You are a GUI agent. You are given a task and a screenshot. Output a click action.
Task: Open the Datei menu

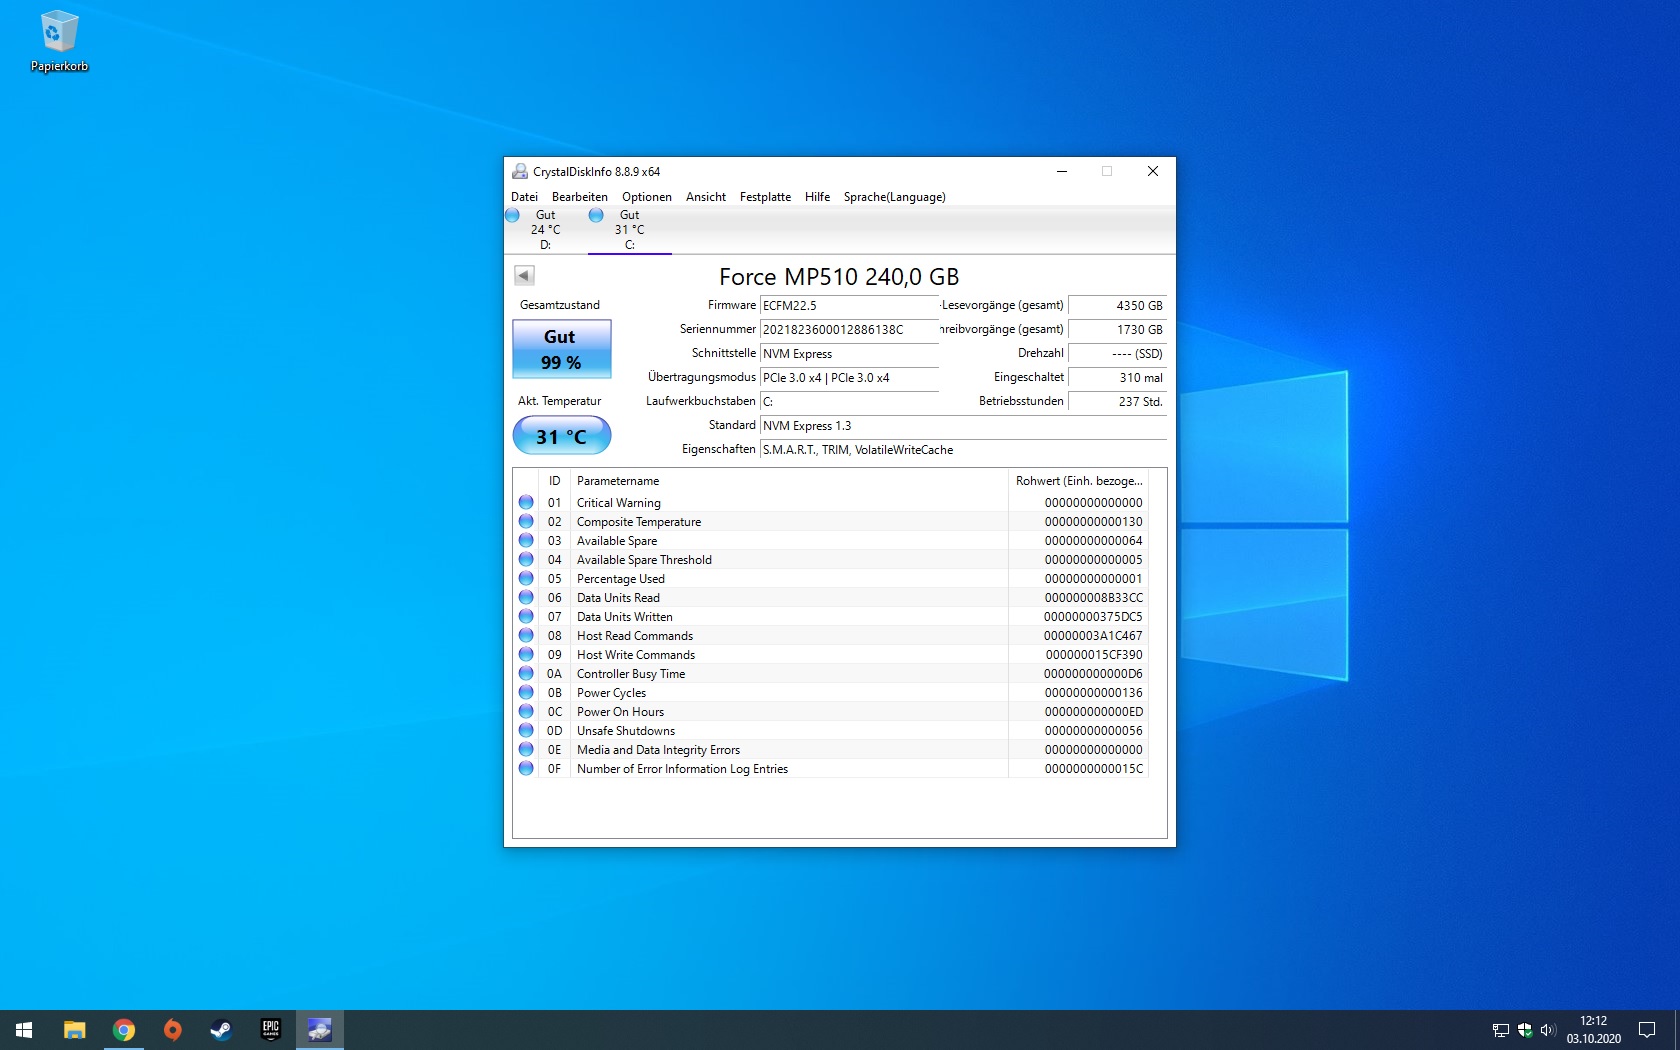coord(524,197)
